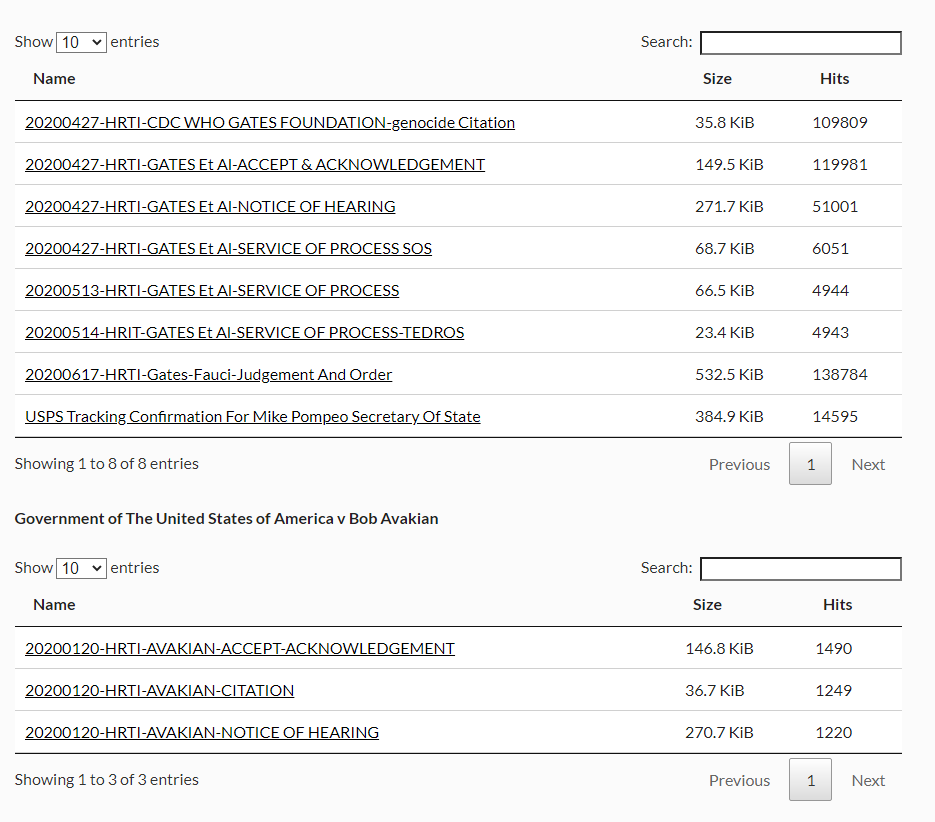Sort Avakian table by Name column
935x822 pixels.
click(x=54, y=605)
